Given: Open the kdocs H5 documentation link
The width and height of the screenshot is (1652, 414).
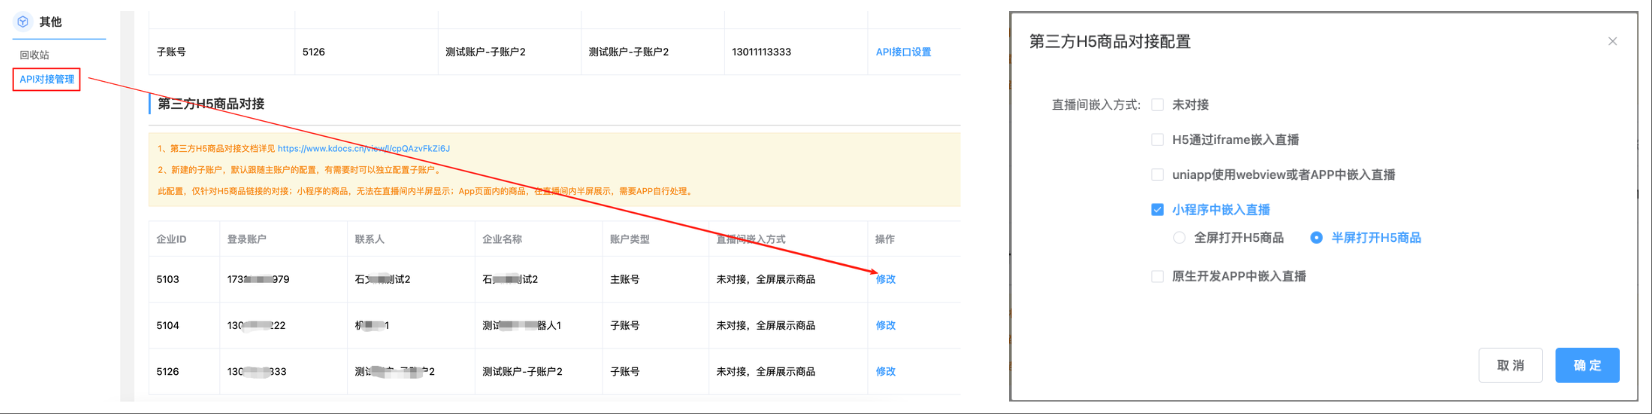Looking at the screenshot, I should [363, 149].
